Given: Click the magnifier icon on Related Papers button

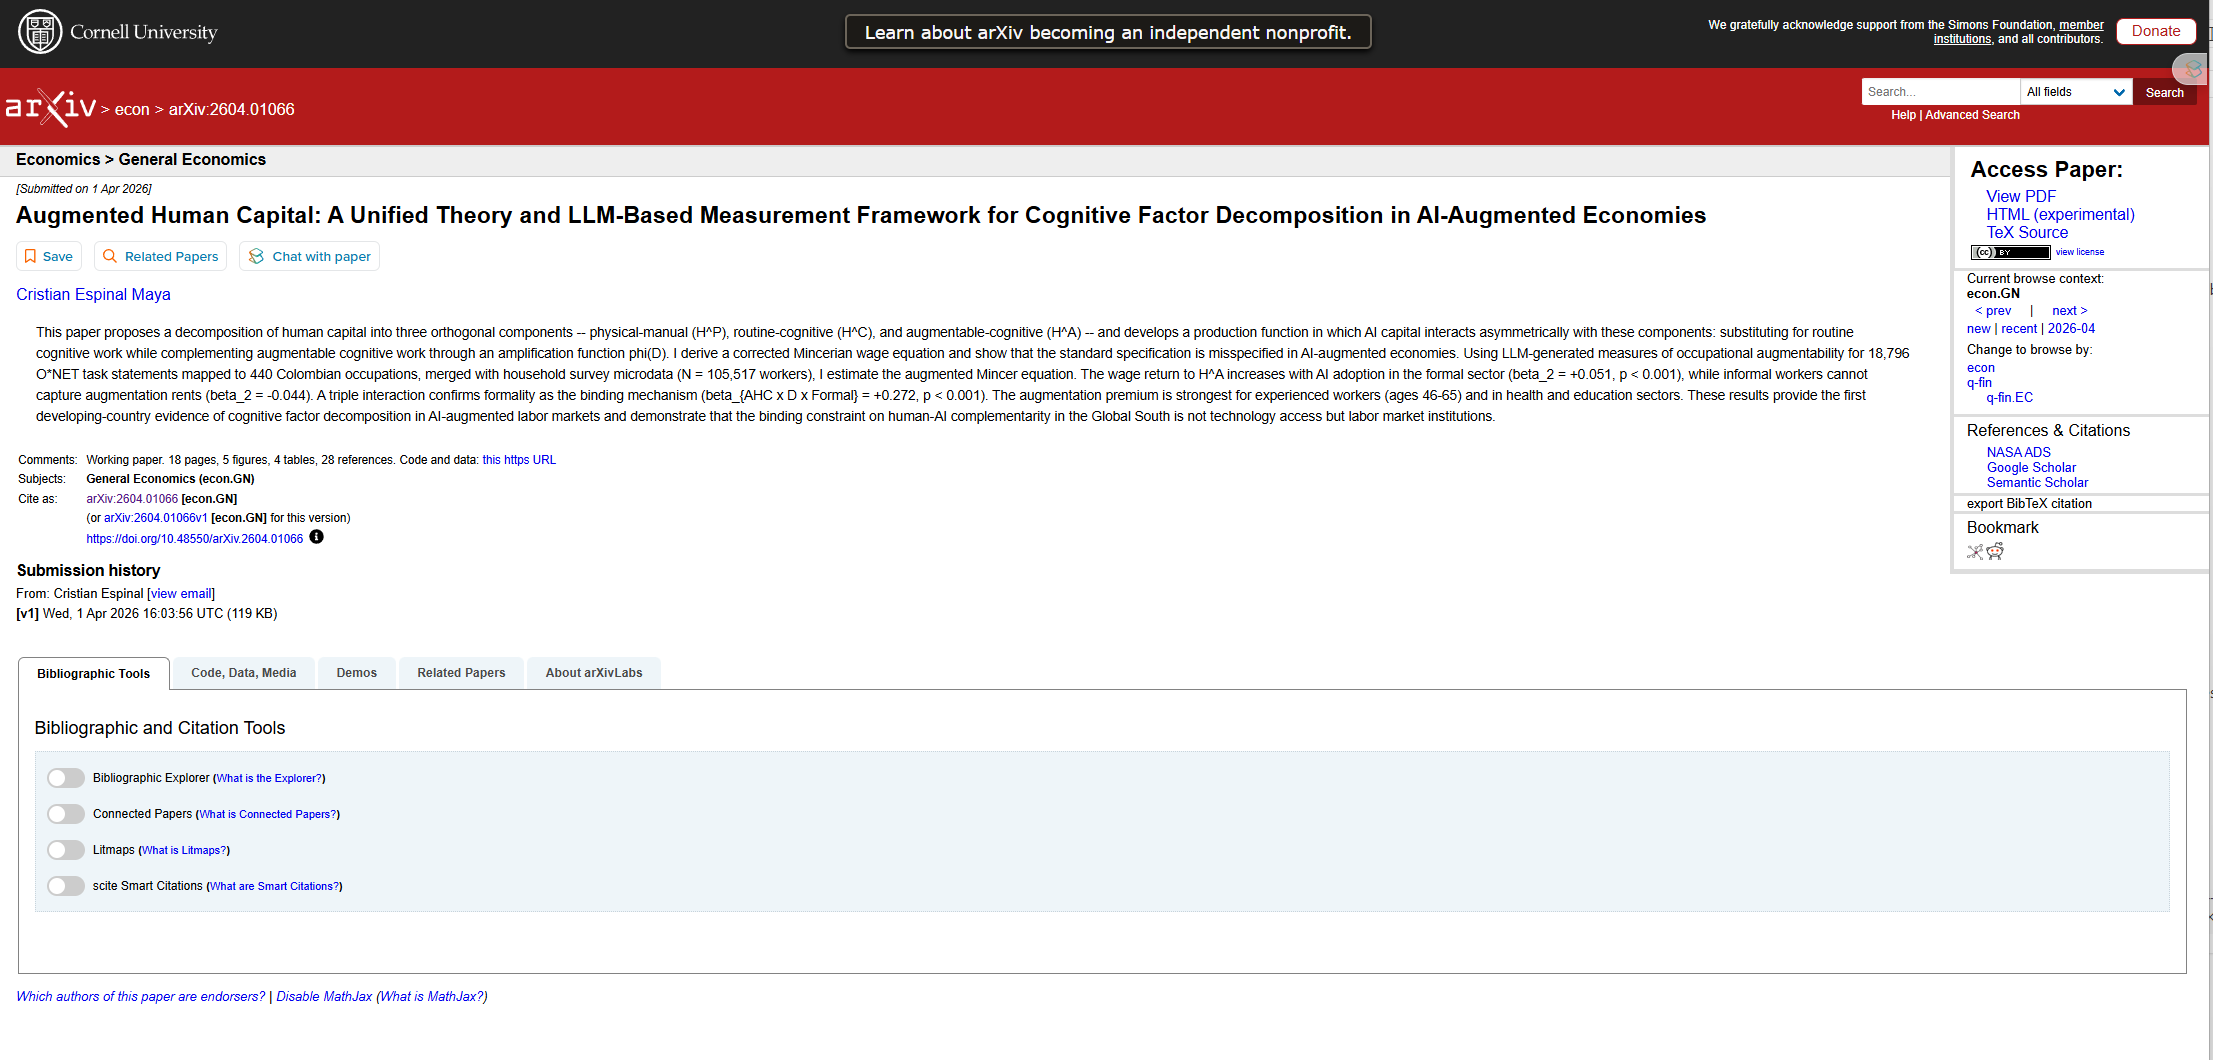Looking at the screenshot, I should 110,256.
